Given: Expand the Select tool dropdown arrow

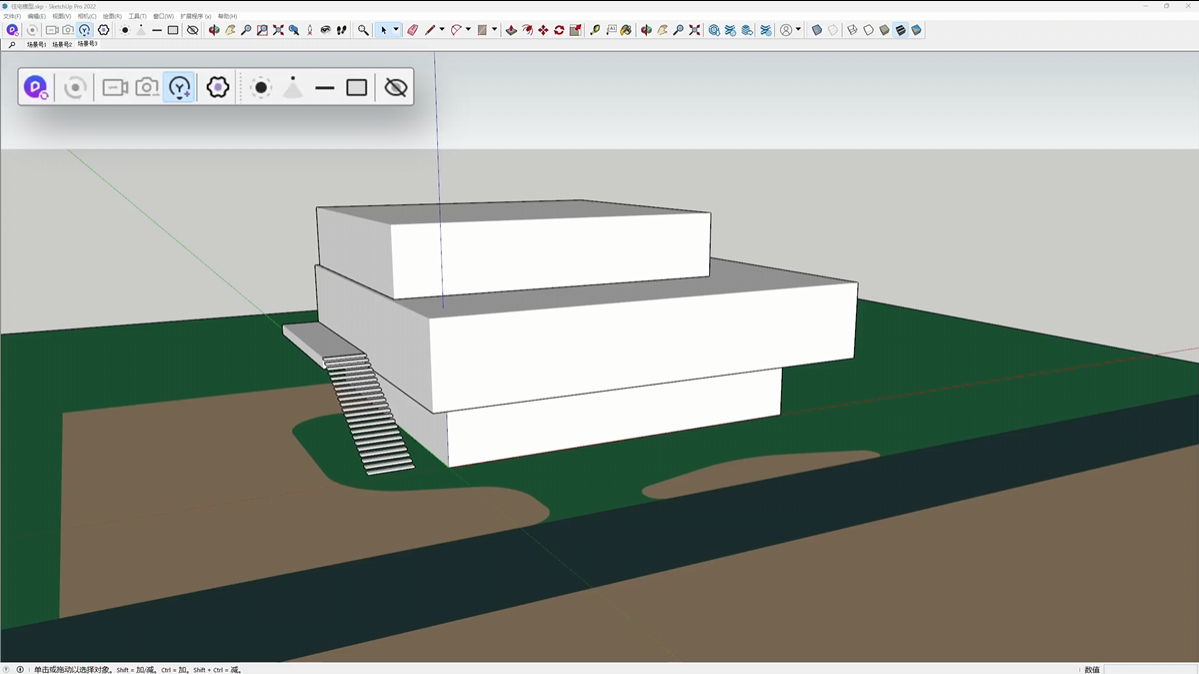Looking at the screenshot, I should (396, 30).
